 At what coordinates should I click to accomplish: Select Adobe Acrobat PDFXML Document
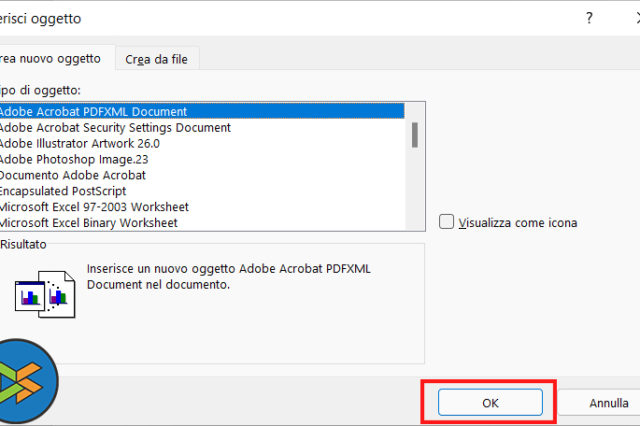(94, 112)
